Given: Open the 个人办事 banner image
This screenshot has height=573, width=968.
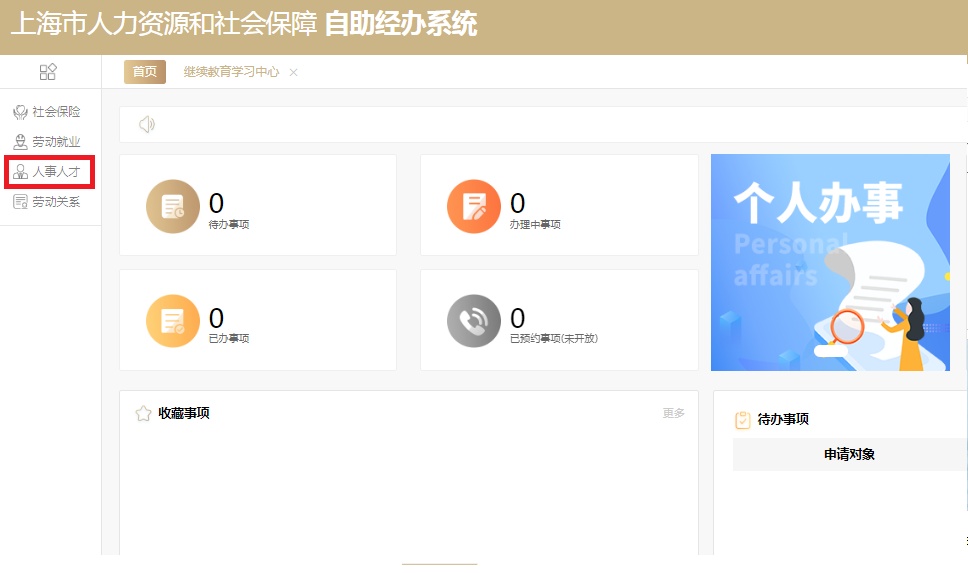Looking at the screenshot, I should (x=830, y=262).
